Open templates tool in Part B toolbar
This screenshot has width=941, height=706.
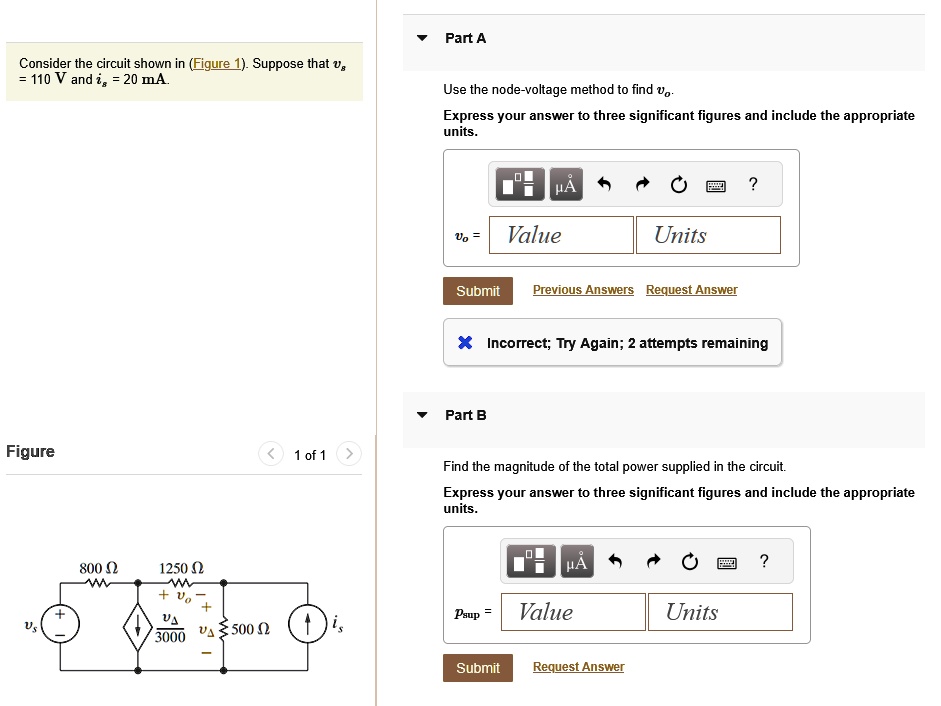(x=531, y=561)
